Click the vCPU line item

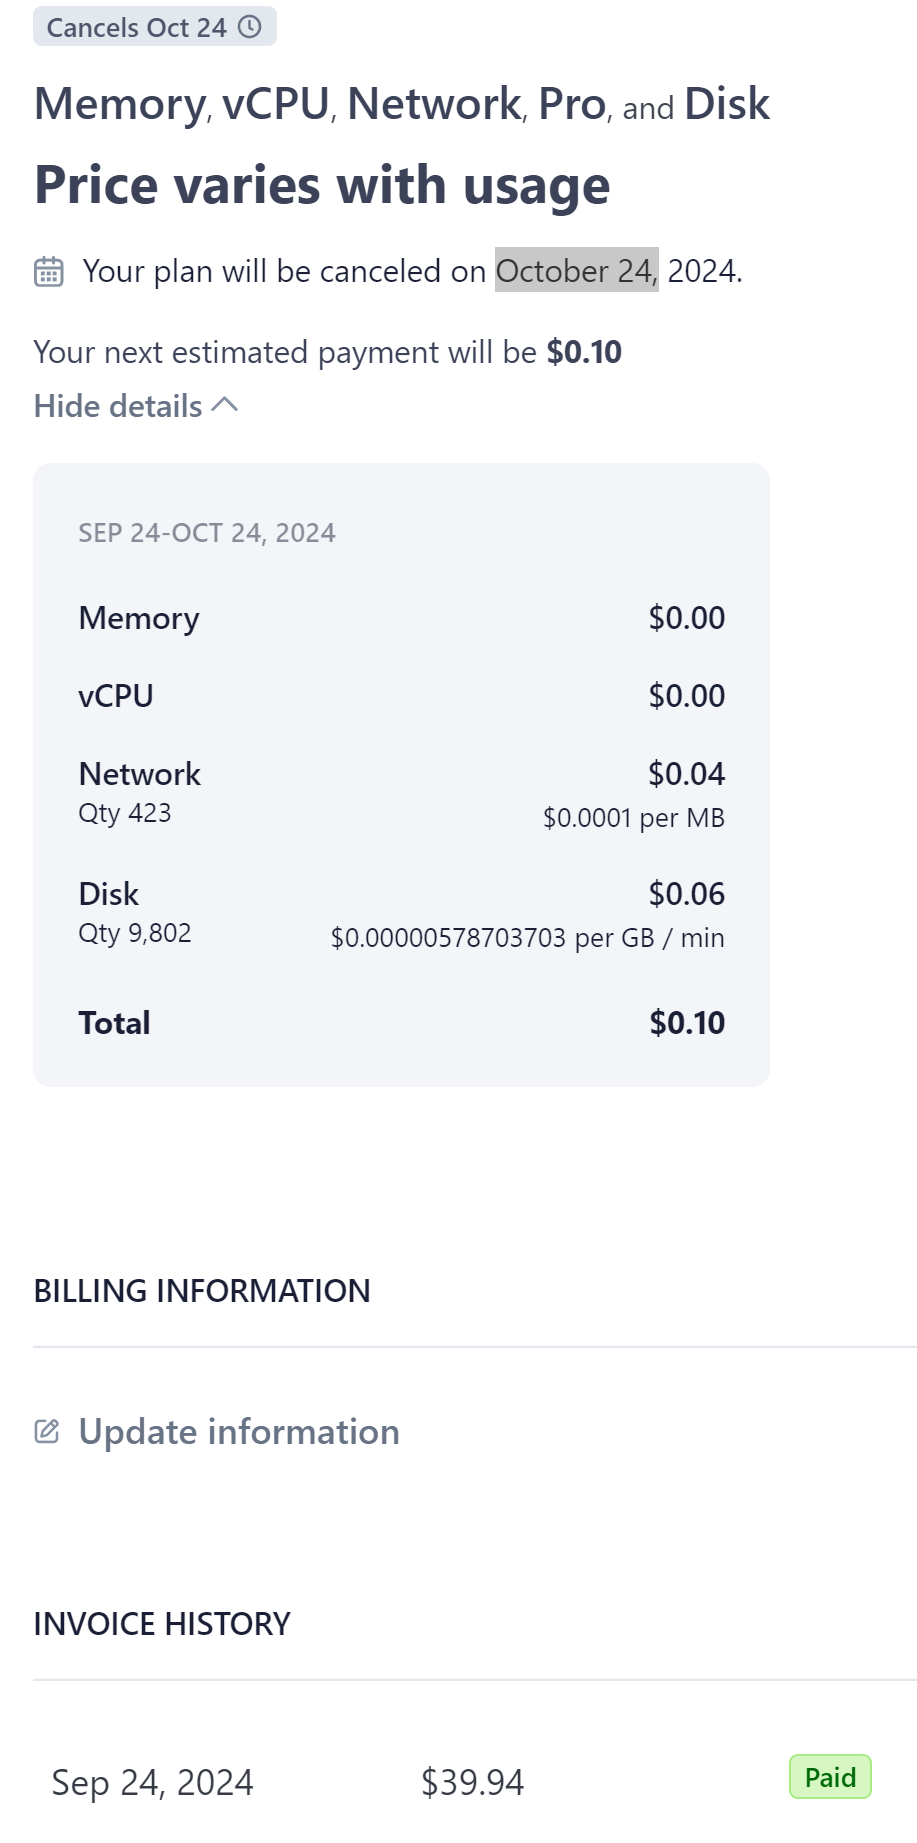pos(116,696)
